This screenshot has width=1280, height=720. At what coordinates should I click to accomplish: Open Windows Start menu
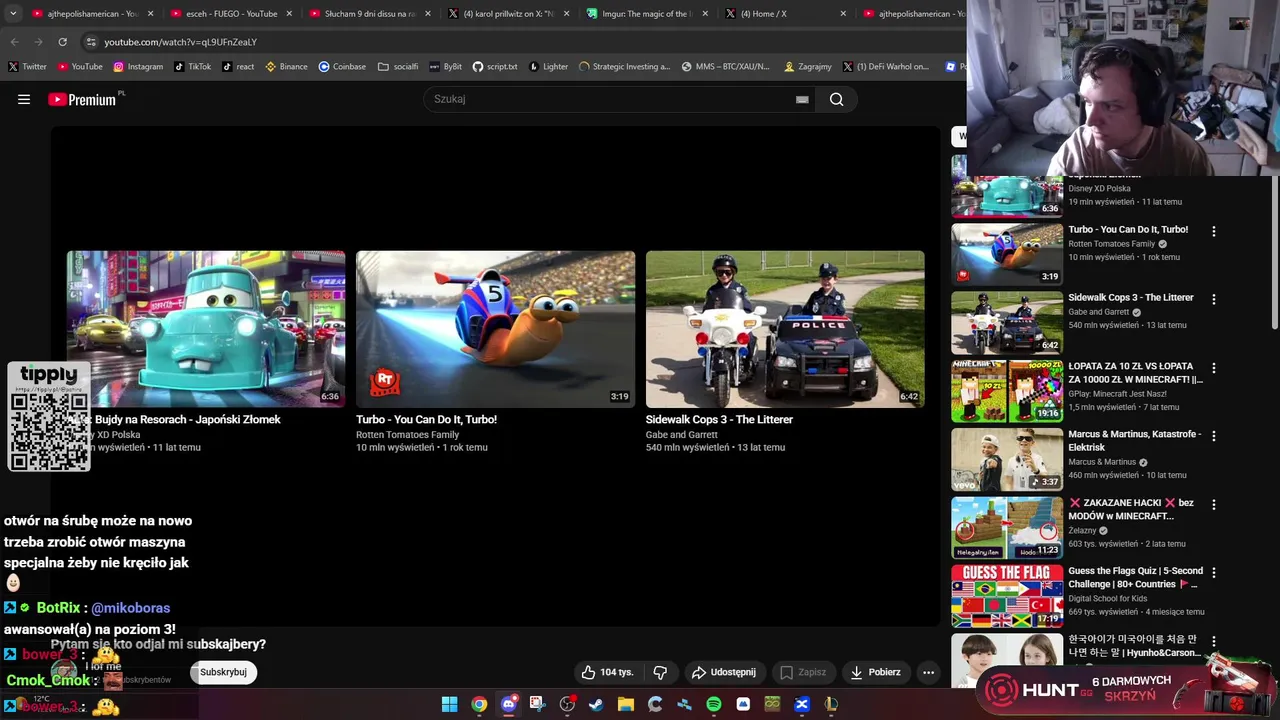(450, 704)
